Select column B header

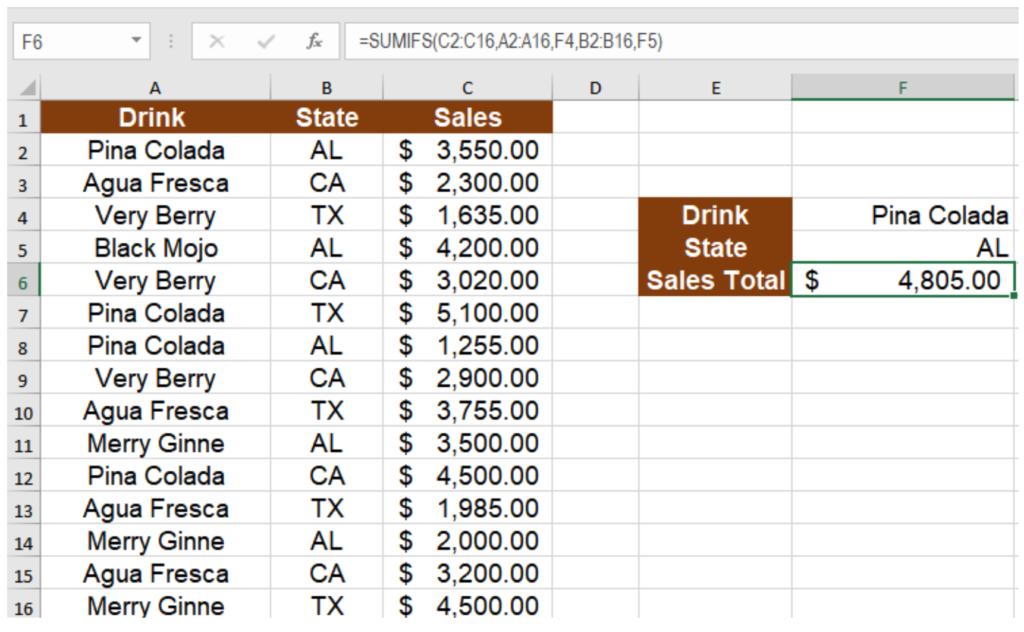[x=326, y=88]
